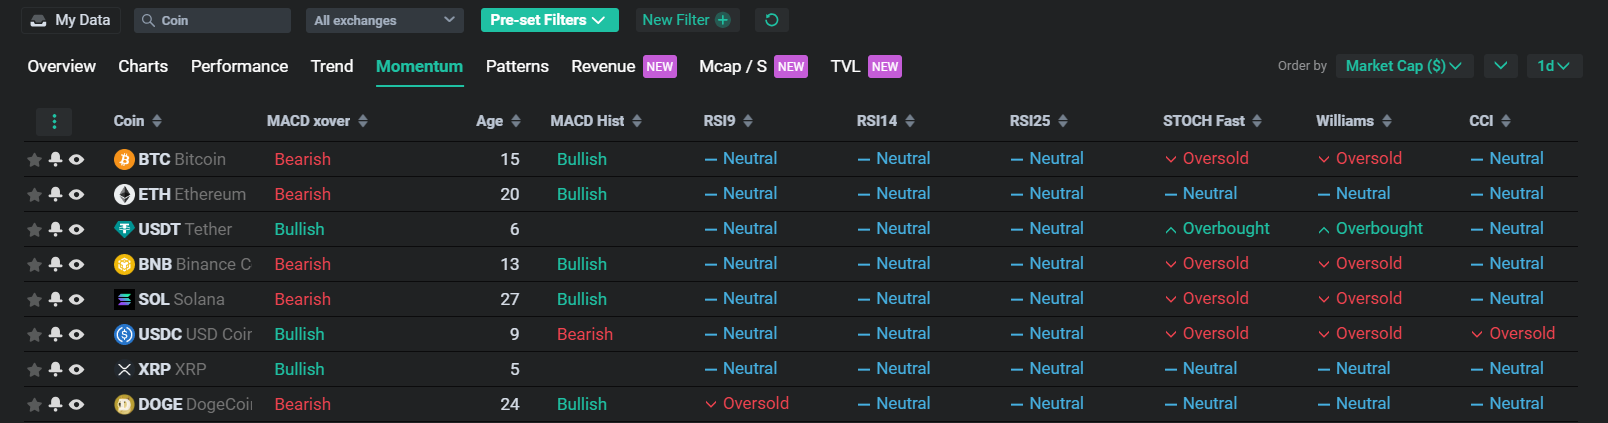Toggle watch eye icon for XRP
This screenshot has height=423, width=1608.
tap(76, 370)
